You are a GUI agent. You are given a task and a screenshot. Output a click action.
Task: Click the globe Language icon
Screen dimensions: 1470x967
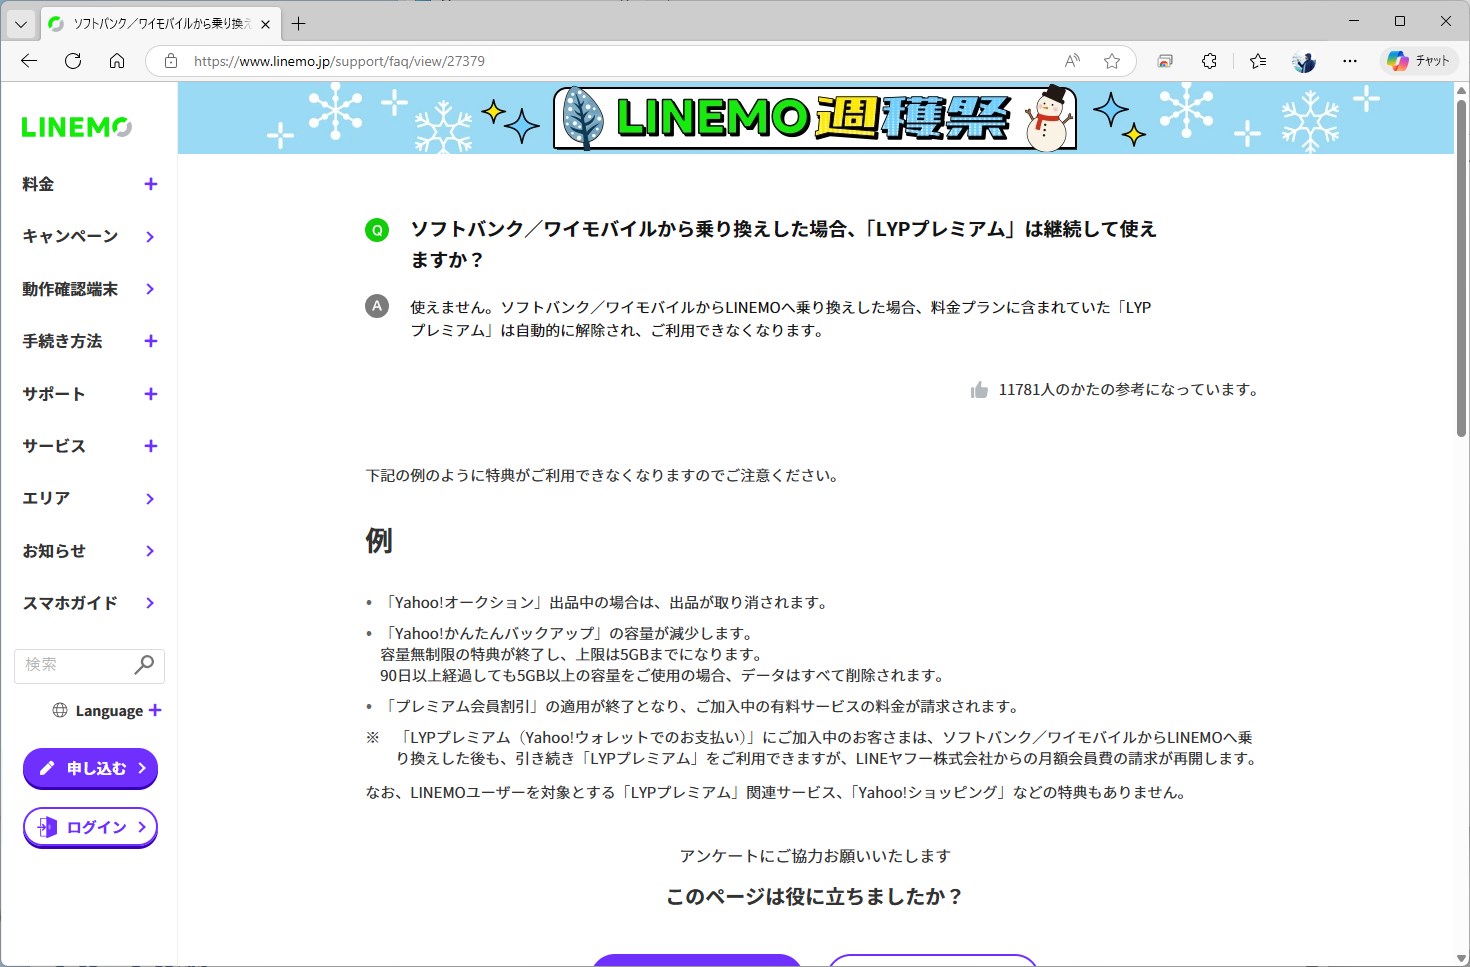(x=60, y=711)
